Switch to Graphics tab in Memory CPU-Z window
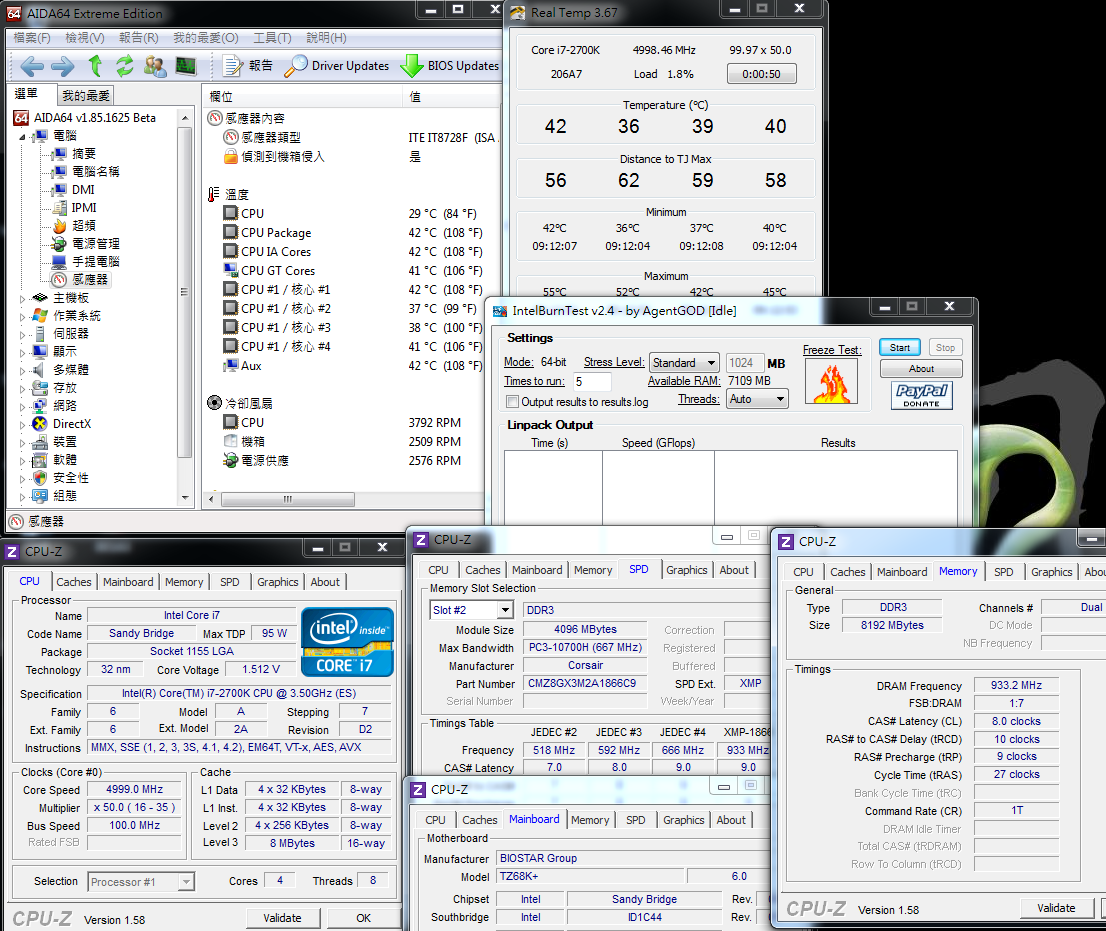Screen dimensions: 1106x931 (x=1051, y=572)
